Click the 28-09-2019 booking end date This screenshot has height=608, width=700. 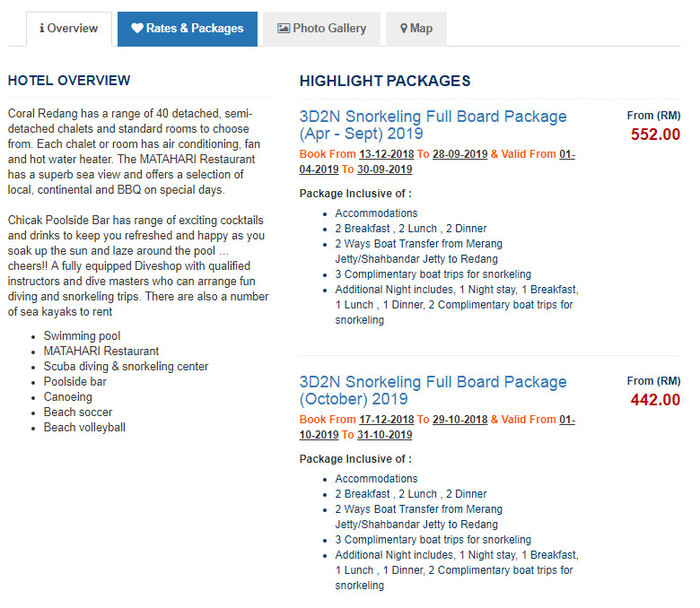(x=460, y=154)
